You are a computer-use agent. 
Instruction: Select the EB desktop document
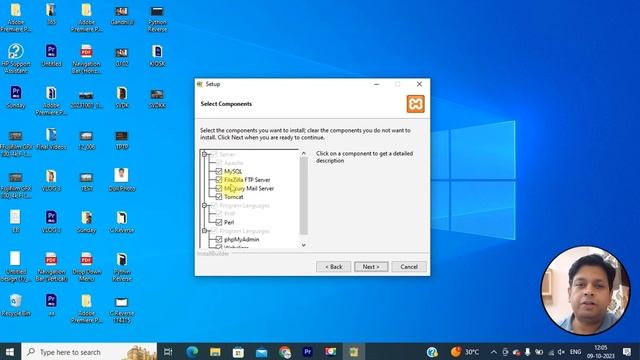tap(16, 221)
